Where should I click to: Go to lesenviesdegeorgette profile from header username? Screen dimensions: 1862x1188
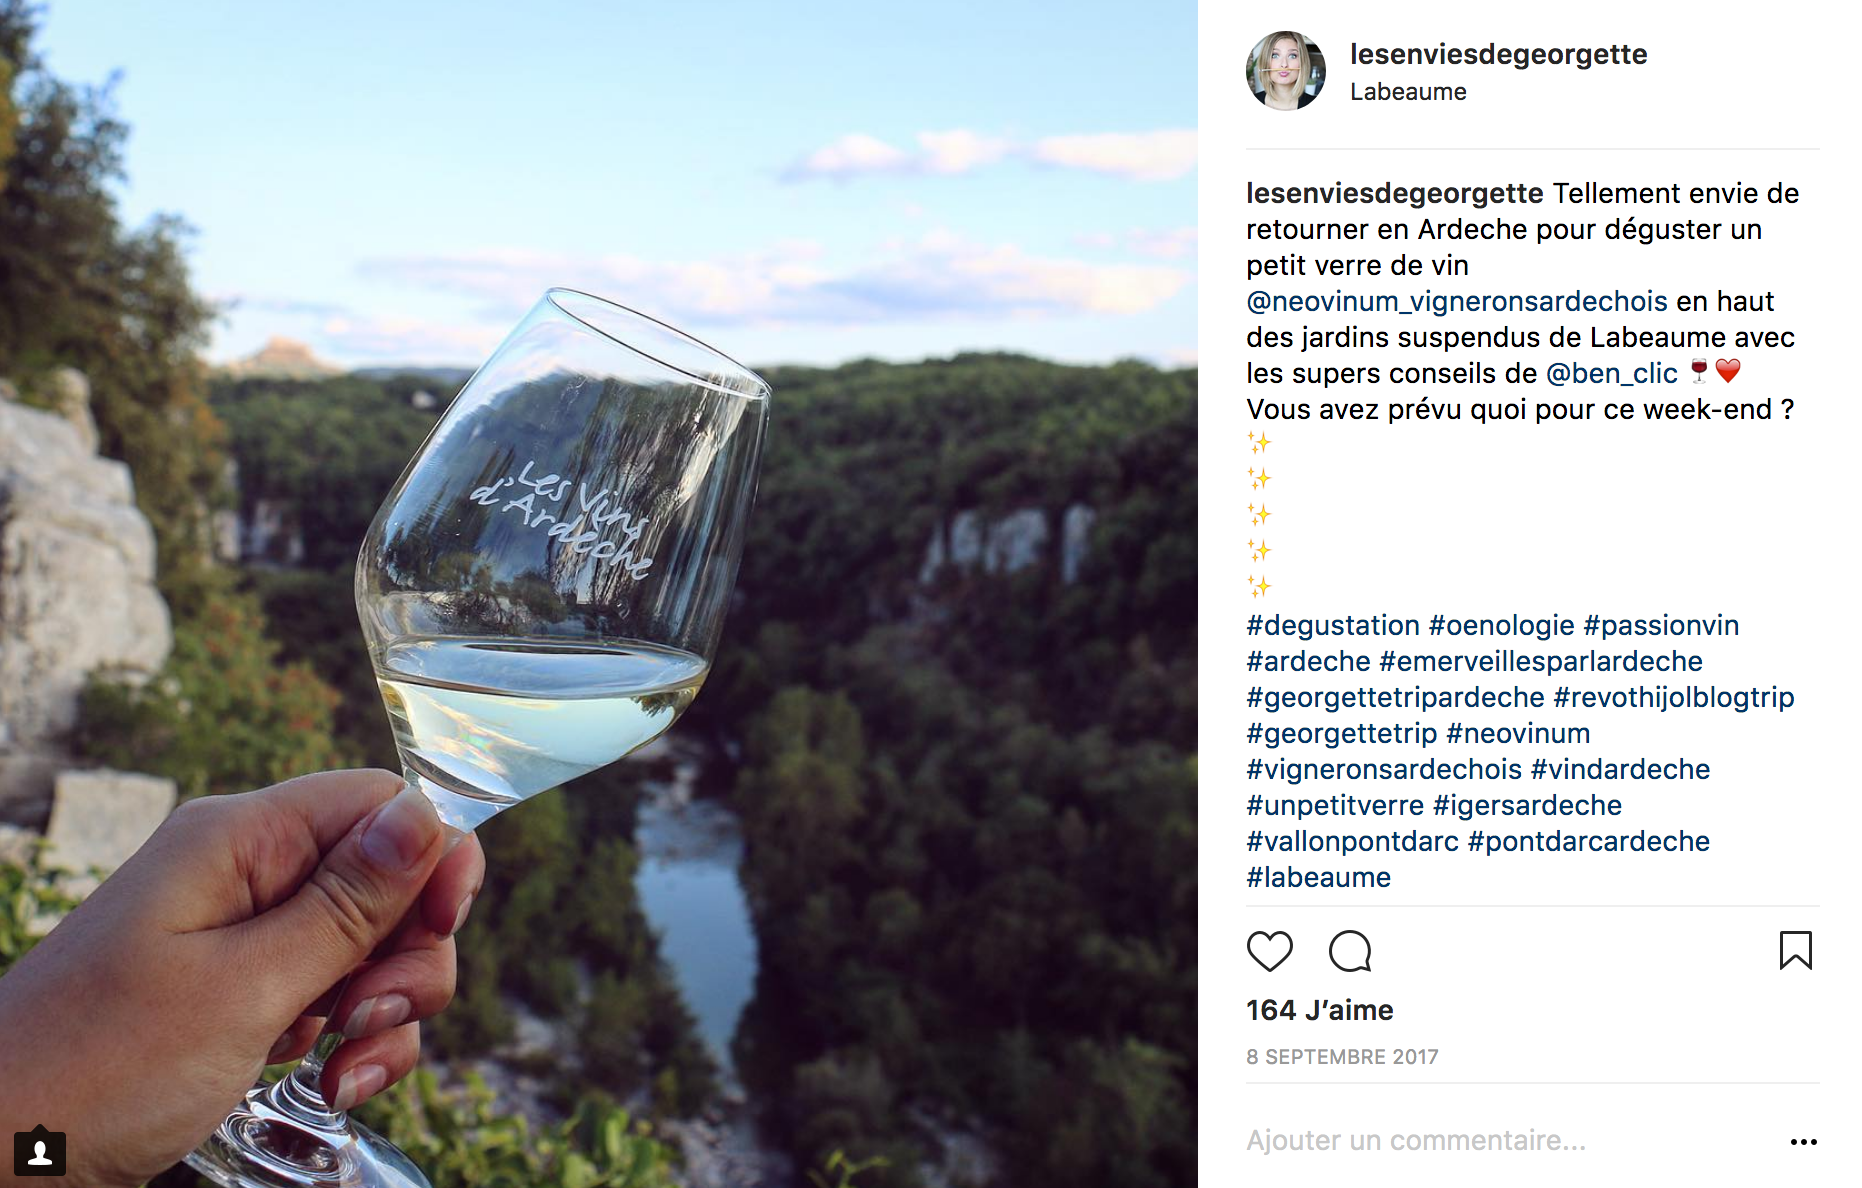[1498, 54]
